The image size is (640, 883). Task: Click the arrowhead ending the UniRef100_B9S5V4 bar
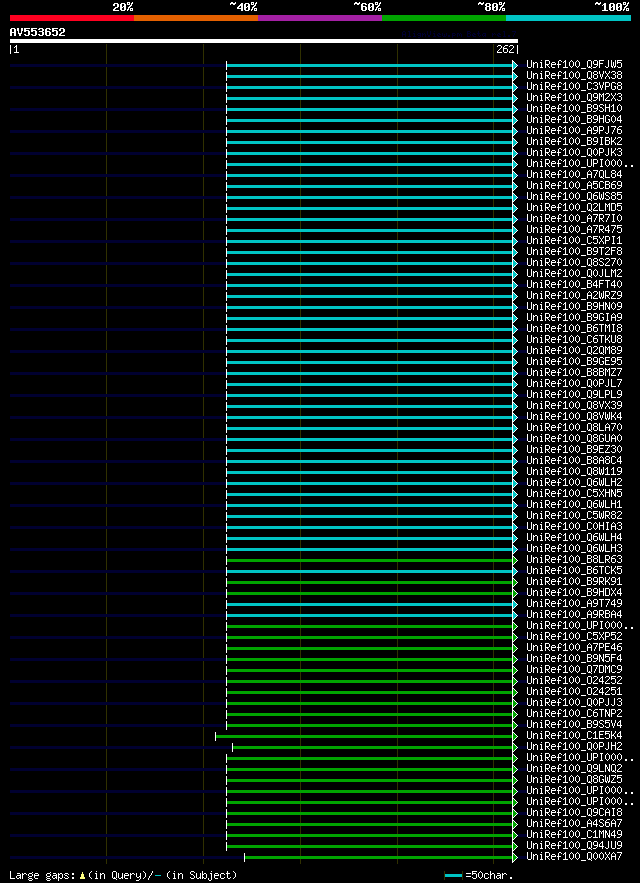(515, 725)
